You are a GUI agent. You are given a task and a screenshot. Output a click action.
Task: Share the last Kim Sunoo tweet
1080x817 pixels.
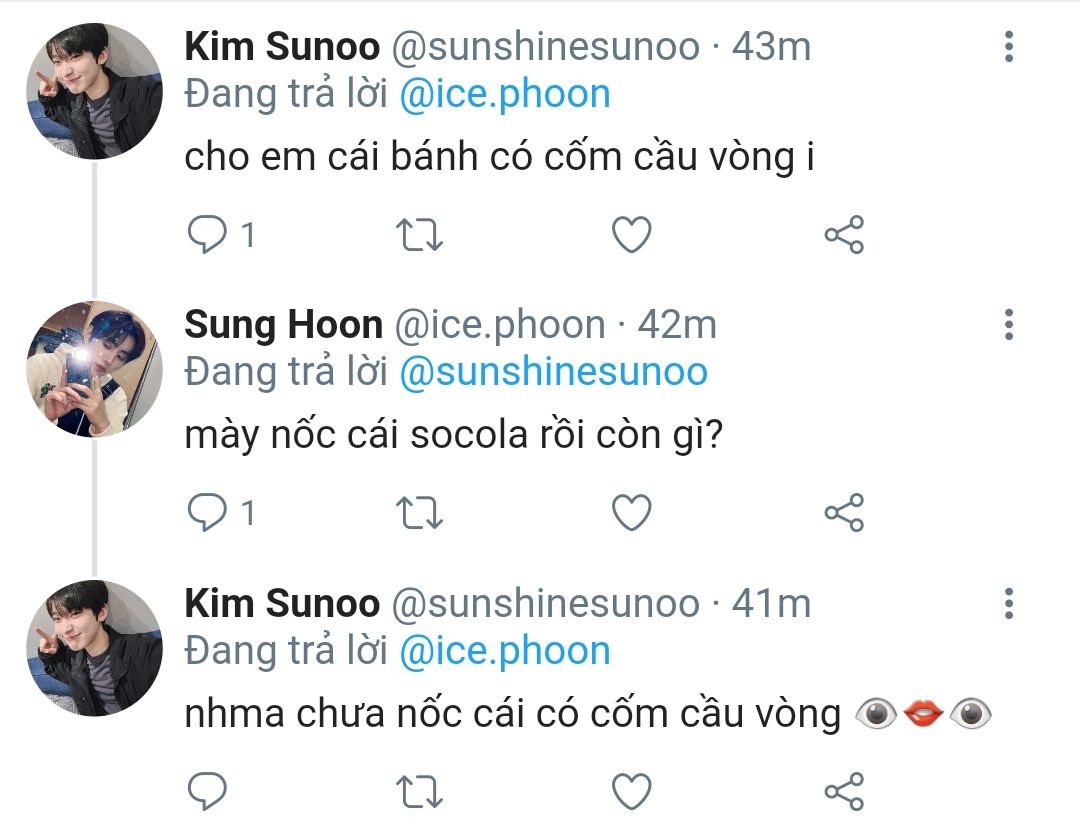(843, 791)
